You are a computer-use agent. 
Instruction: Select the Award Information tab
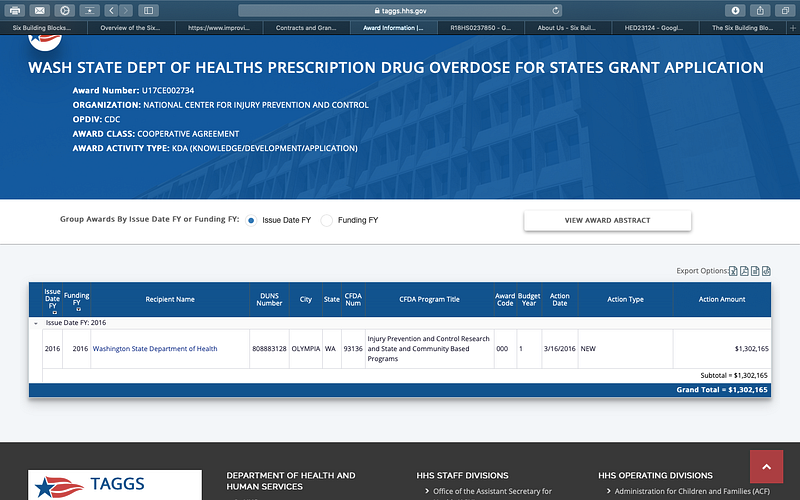394,28
